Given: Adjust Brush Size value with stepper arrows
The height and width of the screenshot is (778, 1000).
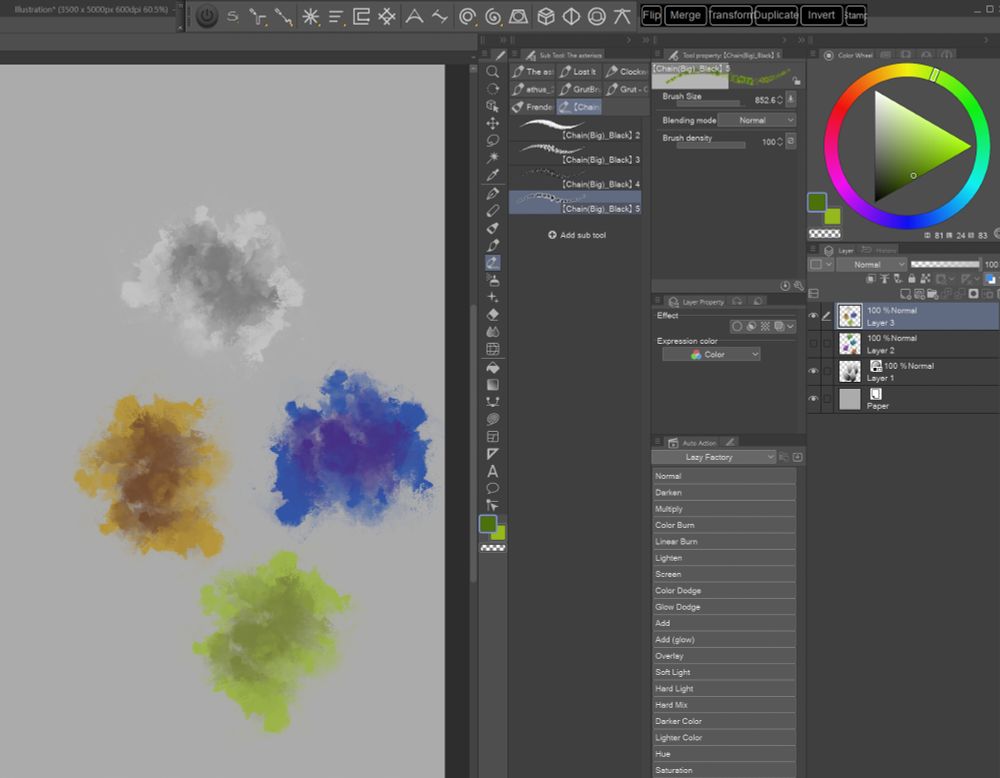Looking at the screenshot, I should 780,99.
